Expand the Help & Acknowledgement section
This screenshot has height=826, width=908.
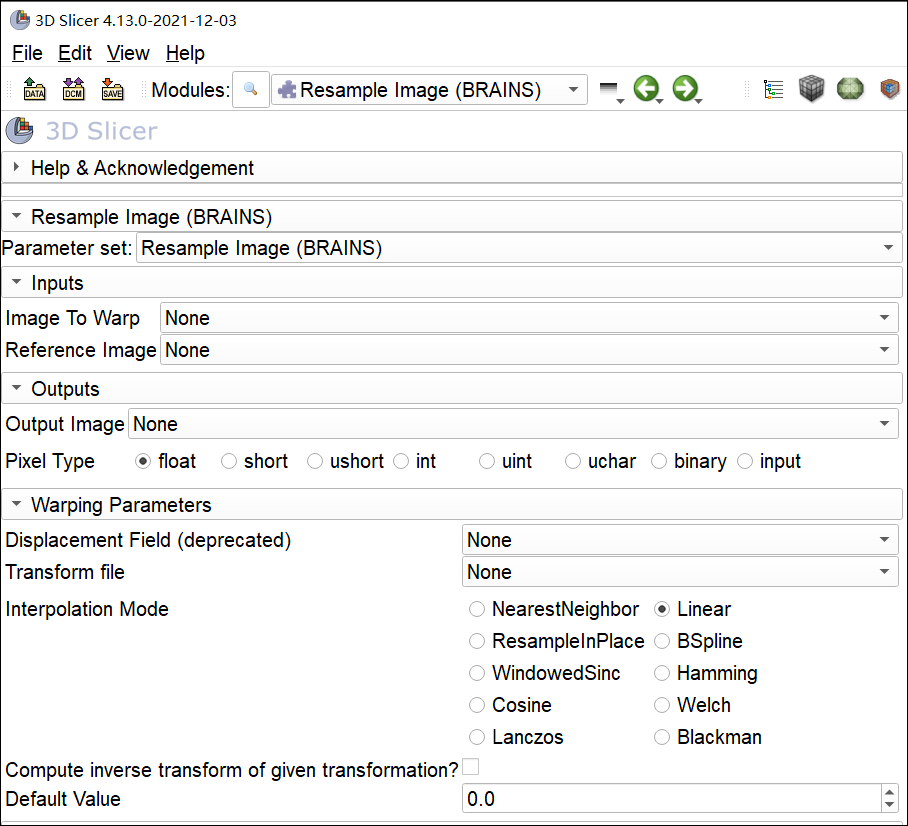[x=142, y=168]
